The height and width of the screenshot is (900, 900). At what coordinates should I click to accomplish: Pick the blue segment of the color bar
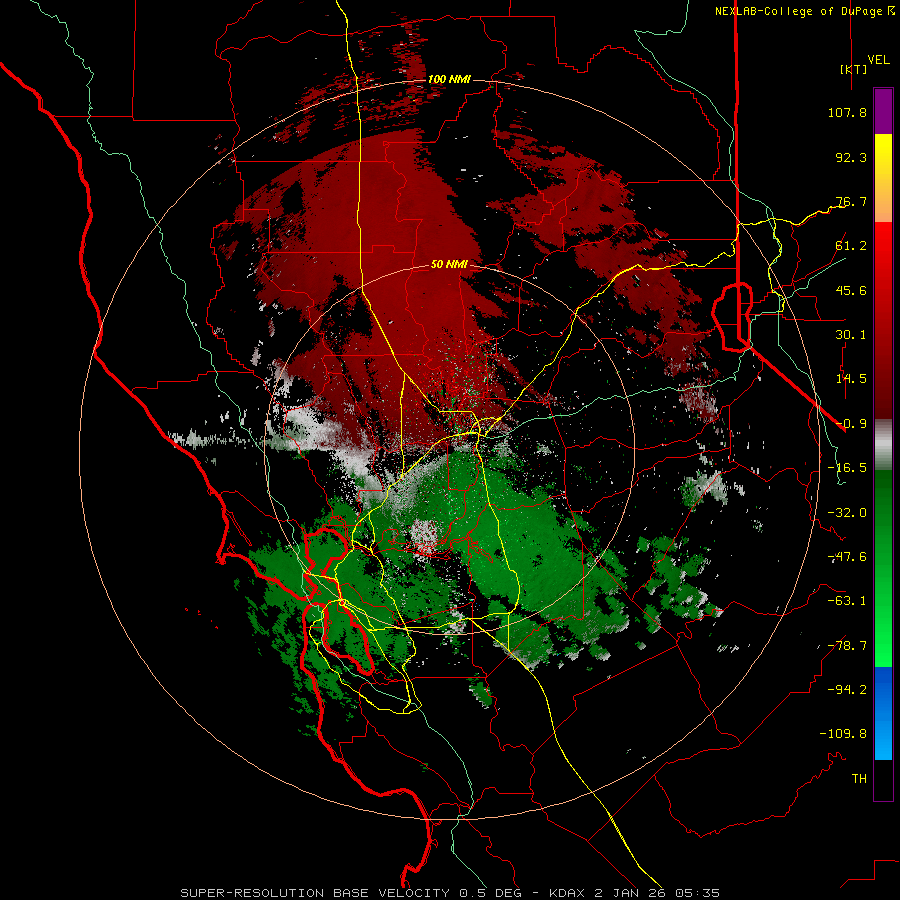(x=883, y=713)
